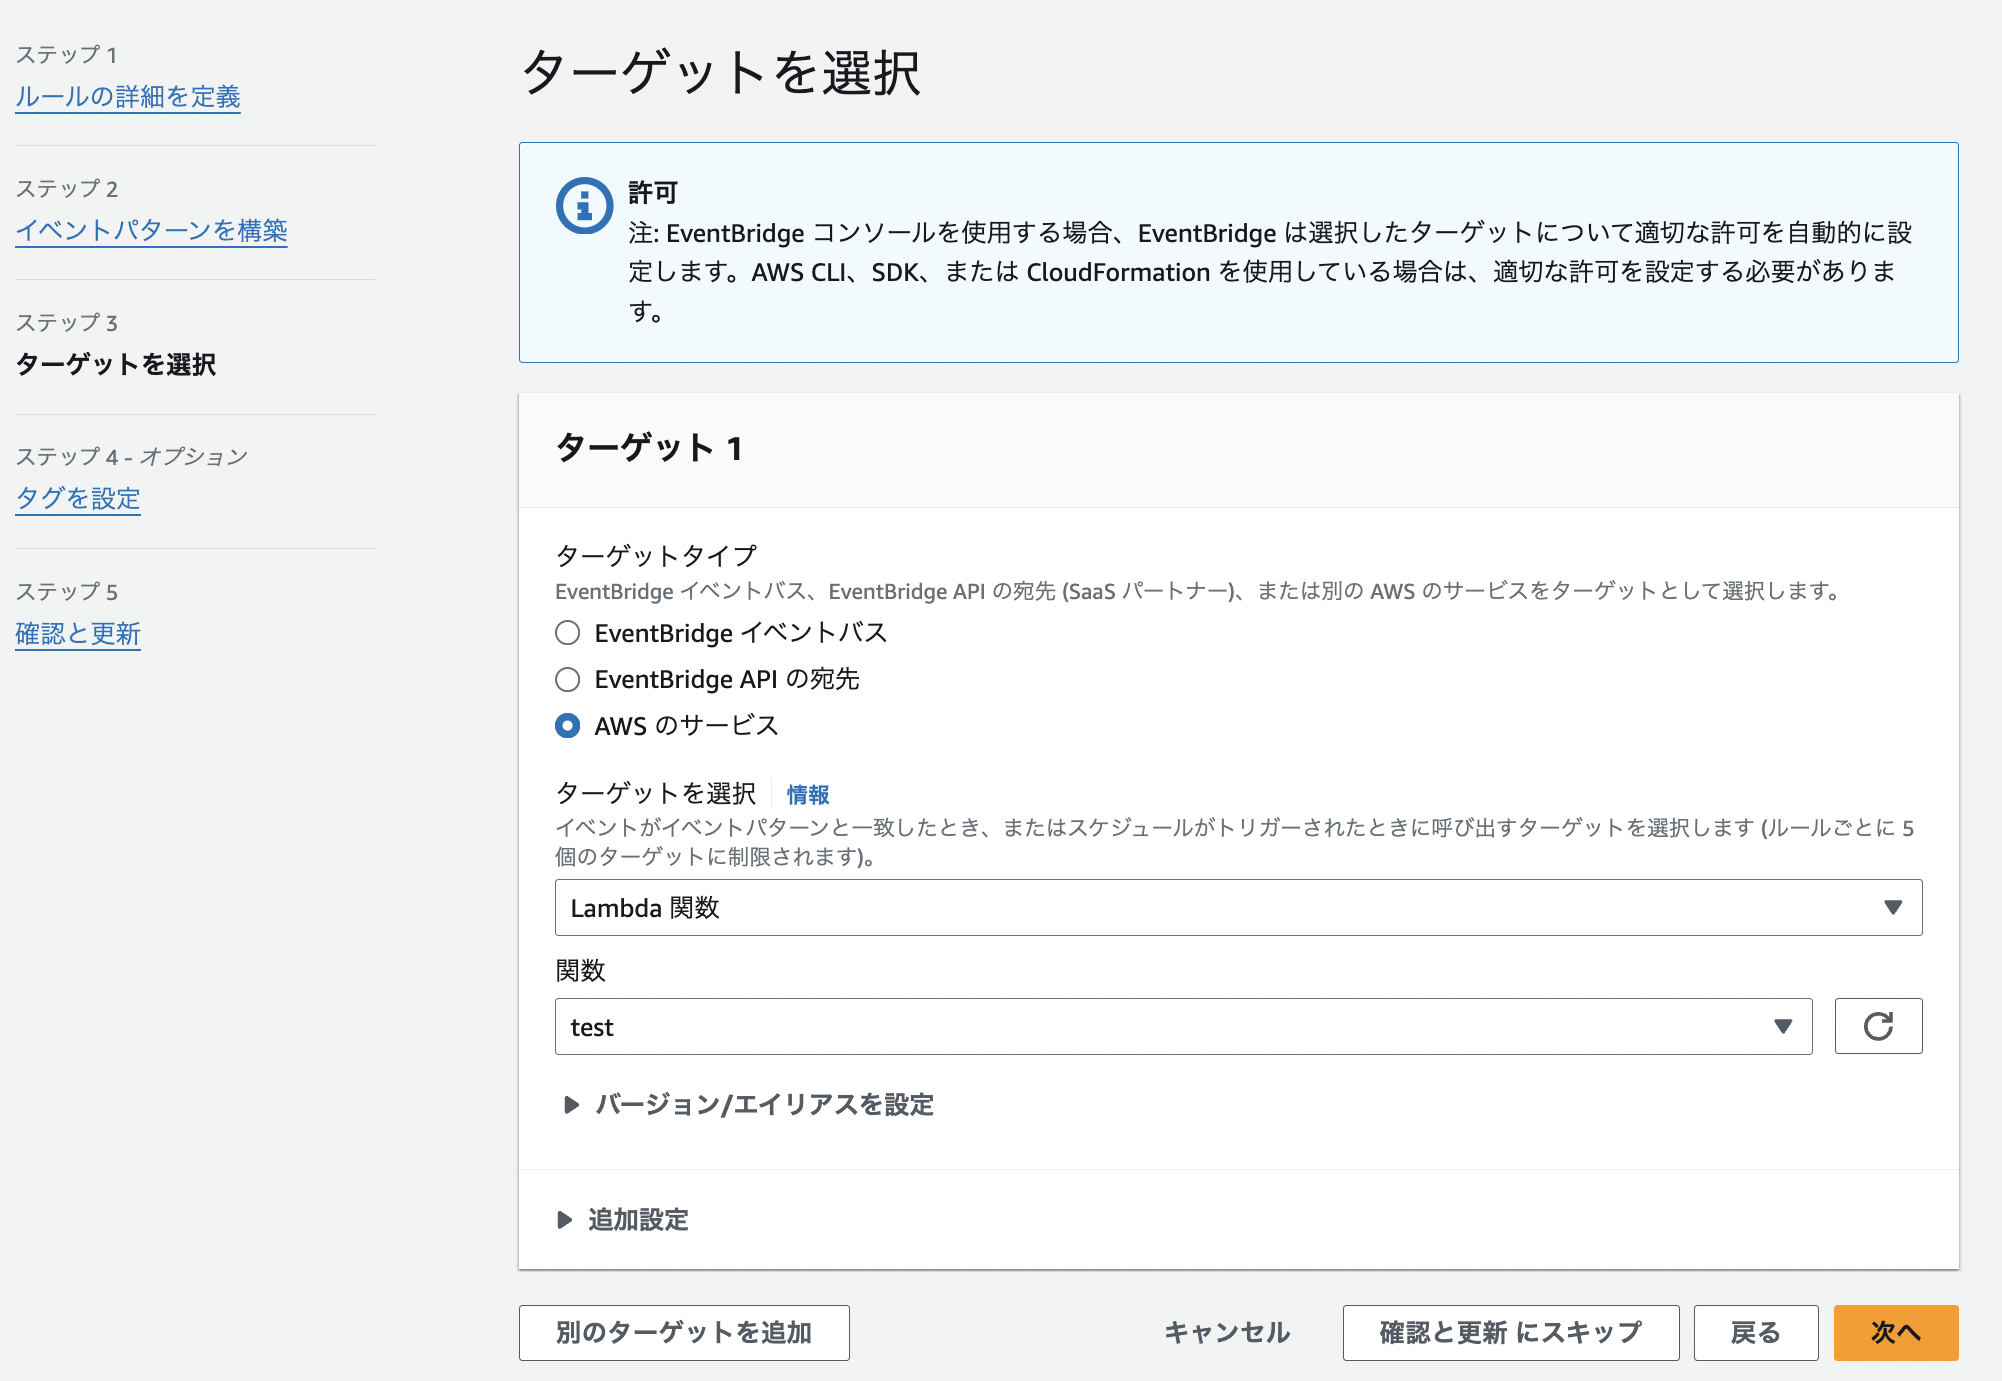Viewport: 2002px width, 1381px height.
Task: Click 別のターゲットを追加 to add another target
Action: click(x=683, y=1332)
